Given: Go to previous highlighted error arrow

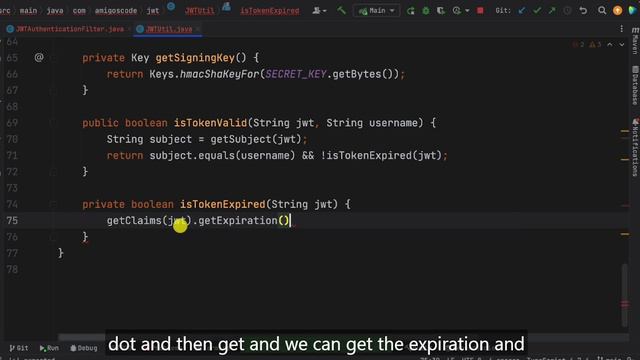Looking at the screenshot, I should tap(610, 44).
